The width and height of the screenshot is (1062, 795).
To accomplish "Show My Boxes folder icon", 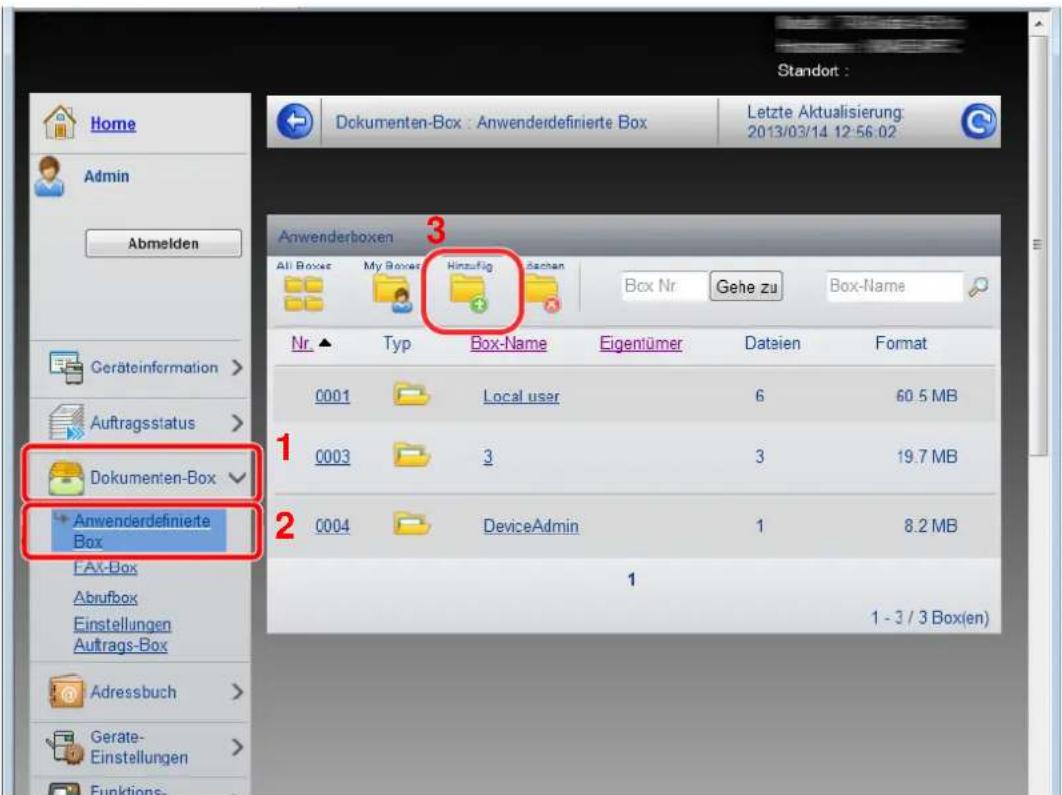I will click(393, 294).
